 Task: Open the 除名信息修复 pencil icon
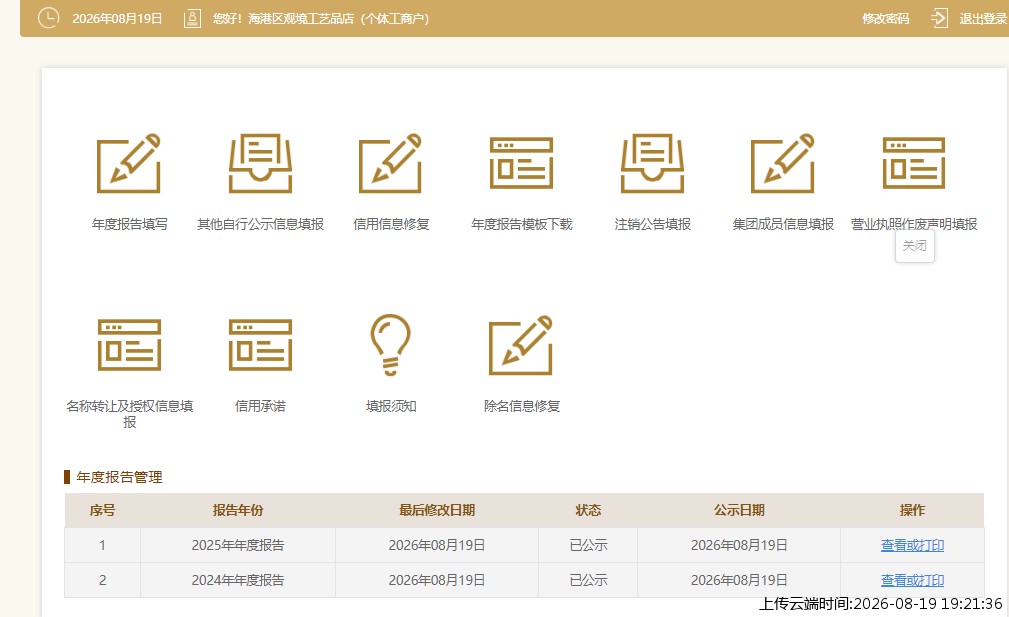521,345
